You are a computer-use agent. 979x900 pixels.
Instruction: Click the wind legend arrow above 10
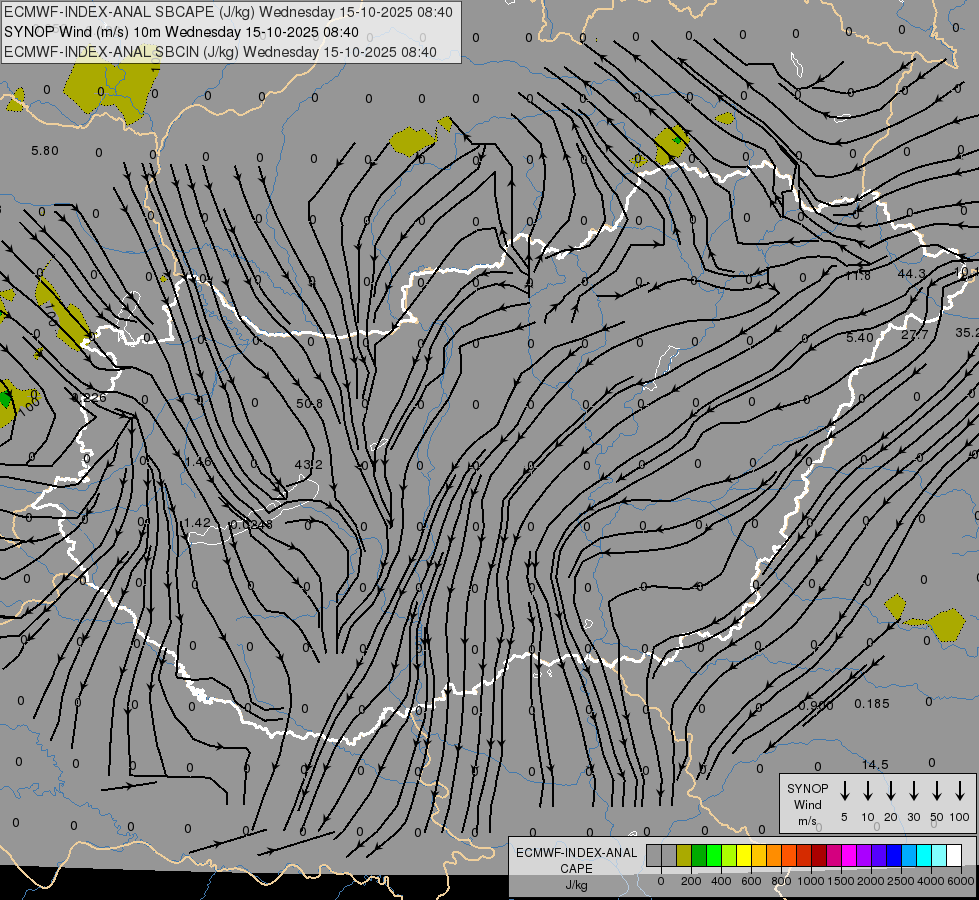(x=868, y=791)
